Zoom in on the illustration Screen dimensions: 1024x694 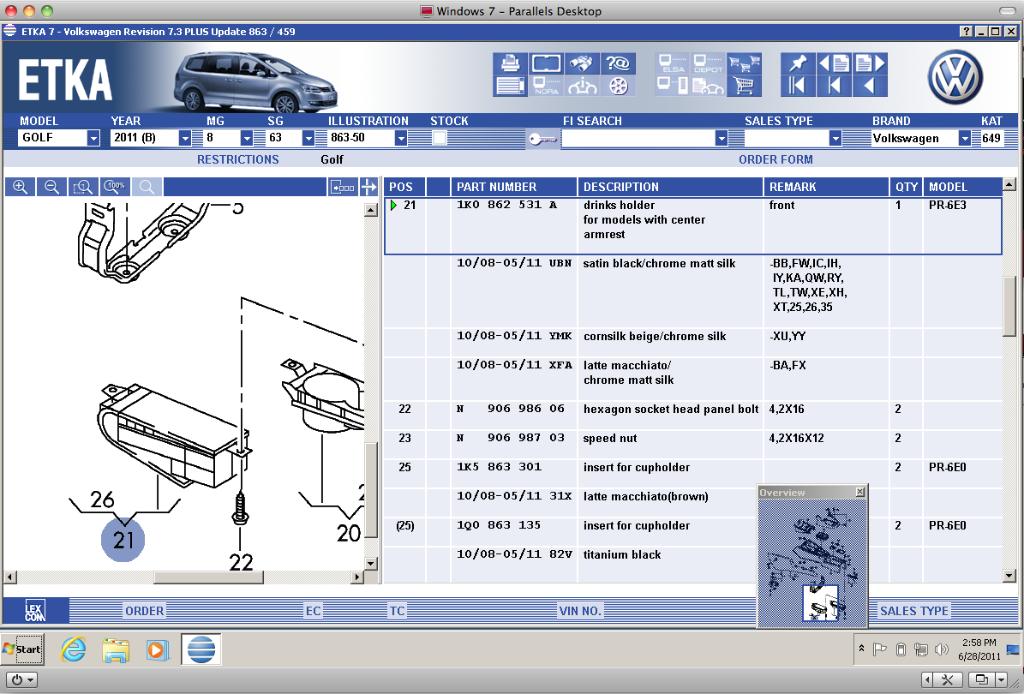click(20, 187)
